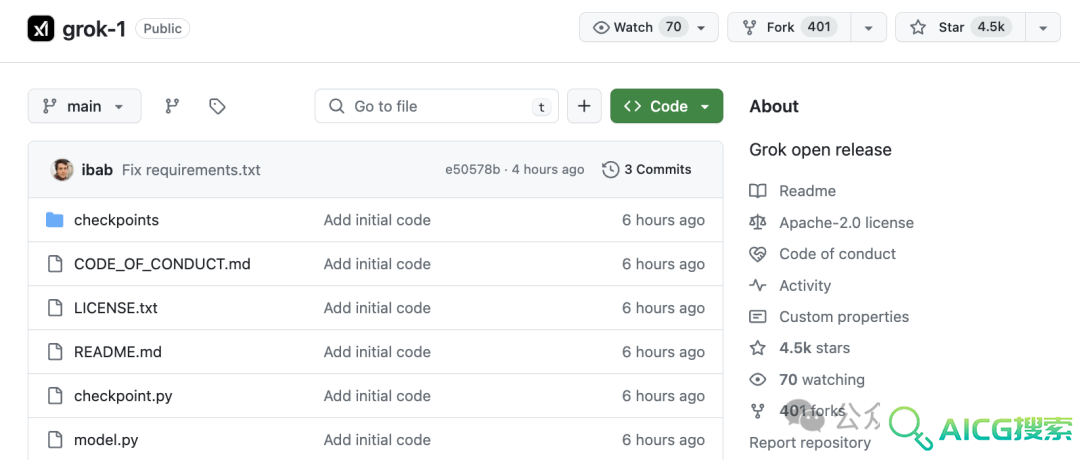Click the ibab user avatar
1080x460 pixels.
[63, 169]
